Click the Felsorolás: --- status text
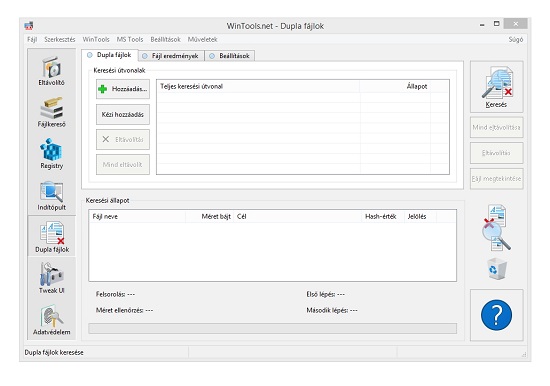Screen dimensions: 550x386 click(115, 294)
